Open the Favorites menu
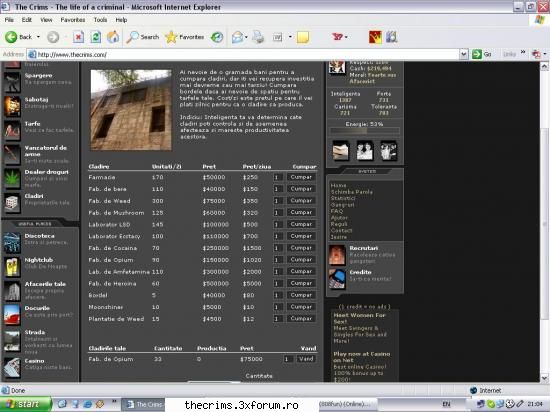 [73, 20]
